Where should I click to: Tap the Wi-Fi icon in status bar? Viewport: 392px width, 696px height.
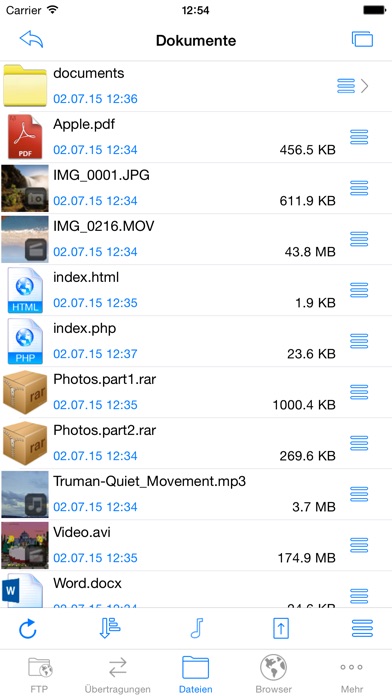[x=53, y=10]
